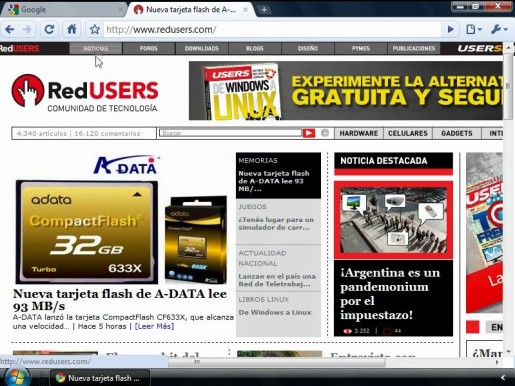Bookmark this page with the star icon
This screenshot has width=515, height=386.
tap(95, 30)
